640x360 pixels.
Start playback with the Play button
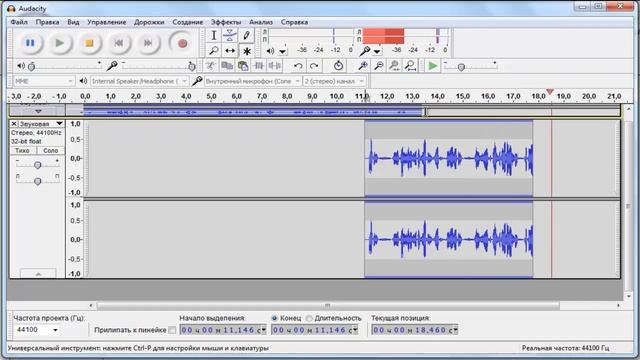point(60,43)
